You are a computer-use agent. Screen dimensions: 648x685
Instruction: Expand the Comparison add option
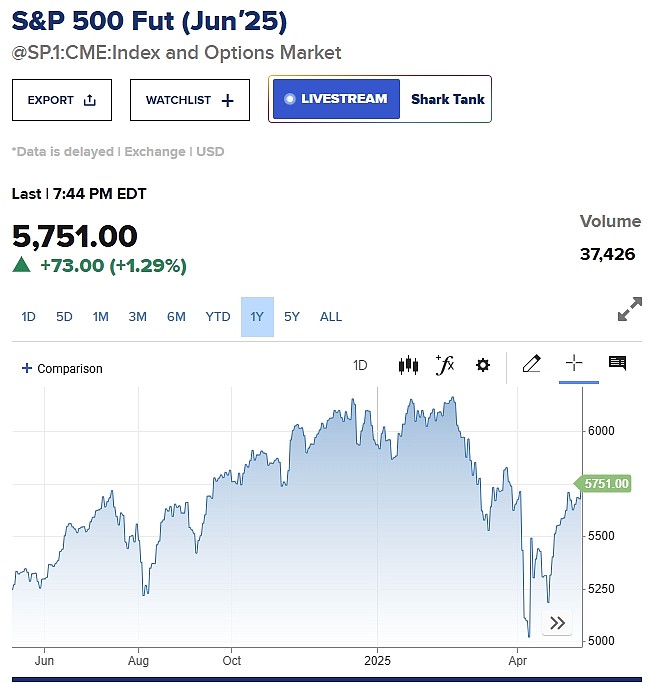pyautogui.click(x=62, y=368)
